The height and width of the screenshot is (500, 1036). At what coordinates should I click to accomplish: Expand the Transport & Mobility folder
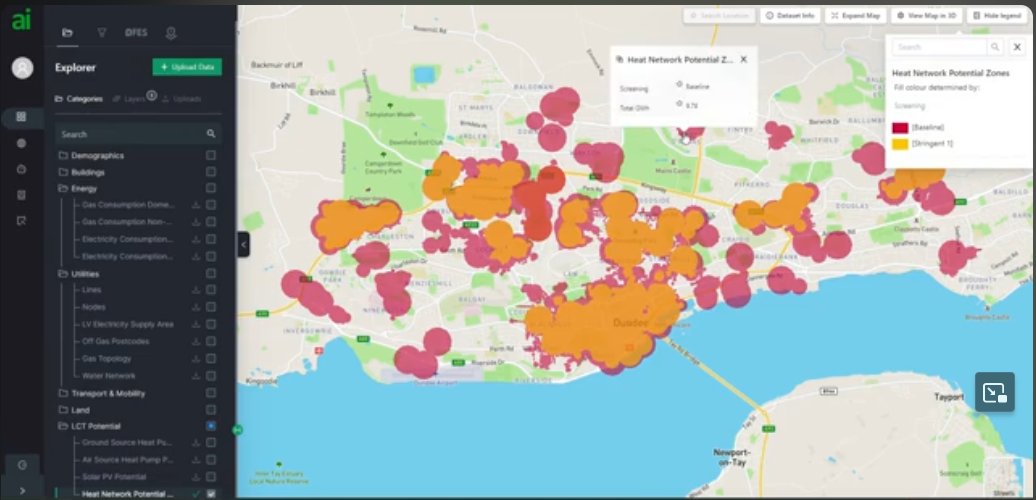click(x=63, y=394)
